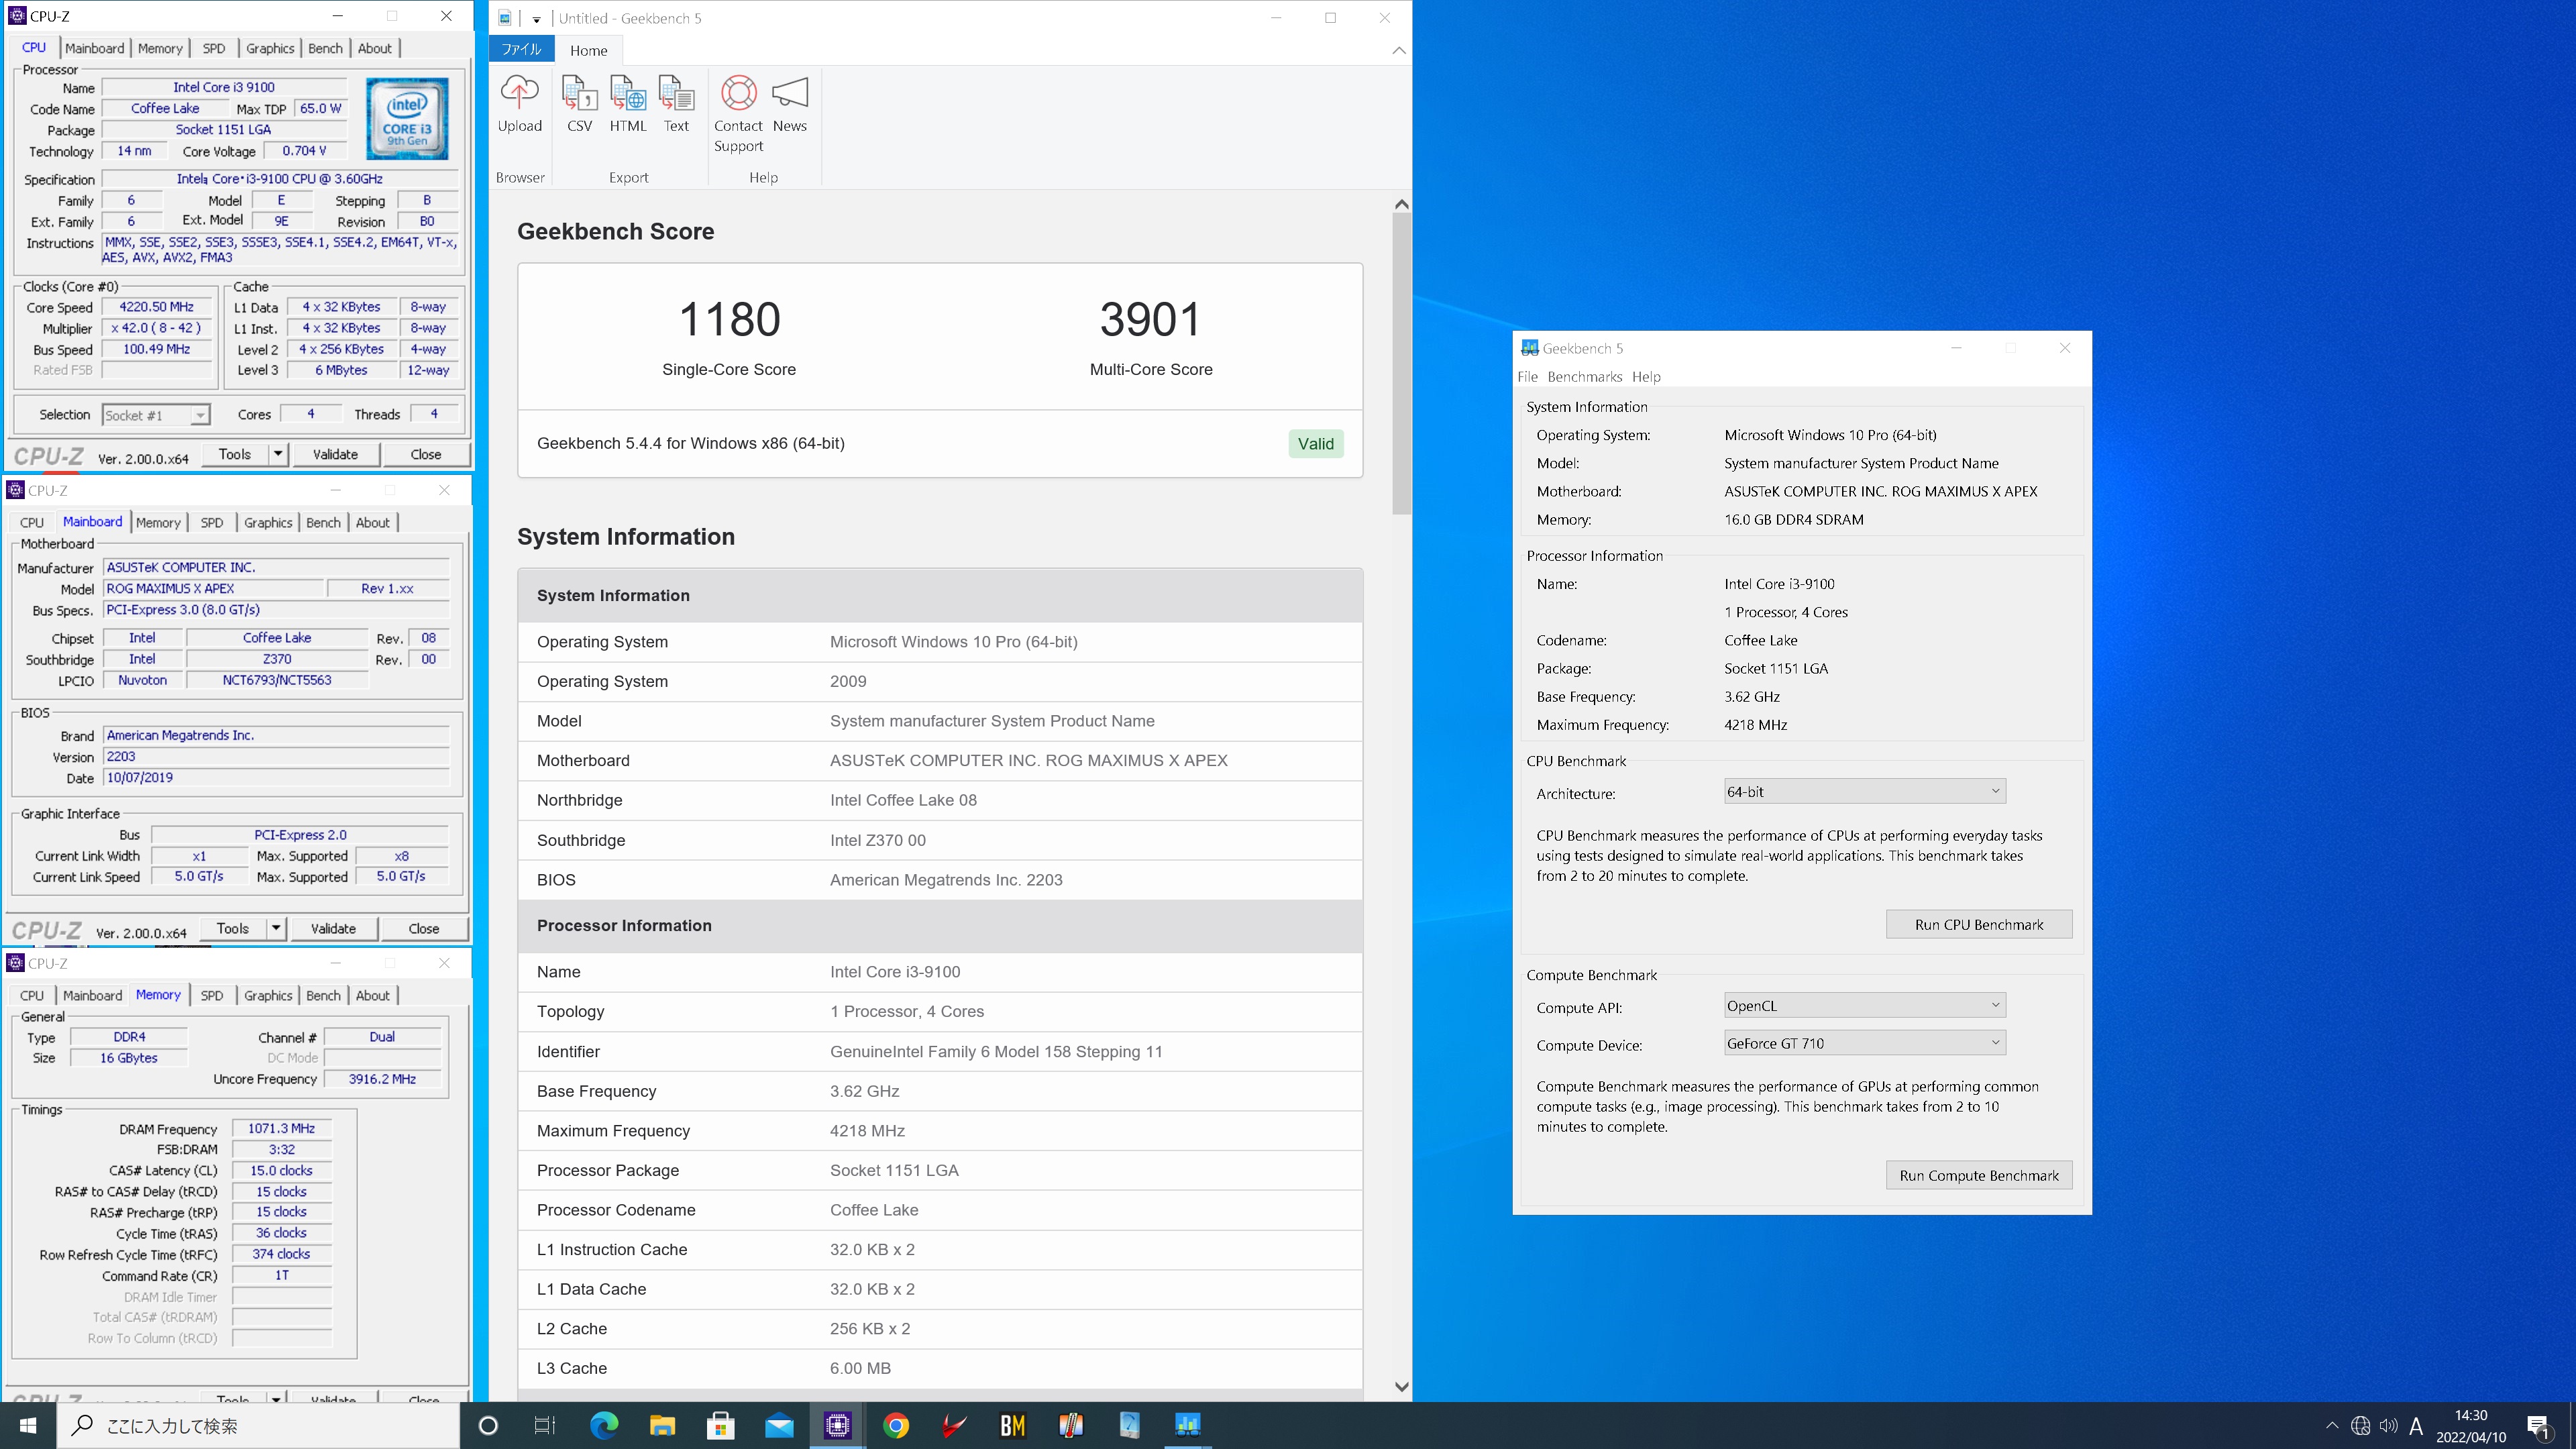This screenshot has width=2576, height=1449.
Task: Click the Multi-Core Score value 3901
Action: pos(1150,320)
